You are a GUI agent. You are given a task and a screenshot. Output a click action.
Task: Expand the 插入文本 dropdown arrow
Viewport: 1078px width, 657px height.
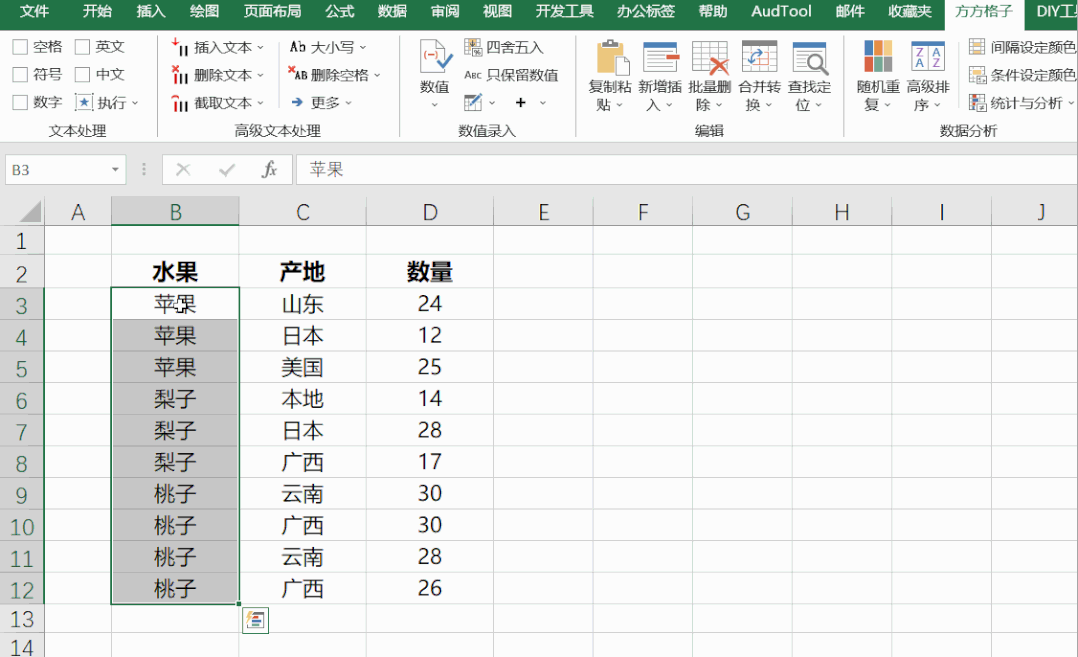pos(261,47)
